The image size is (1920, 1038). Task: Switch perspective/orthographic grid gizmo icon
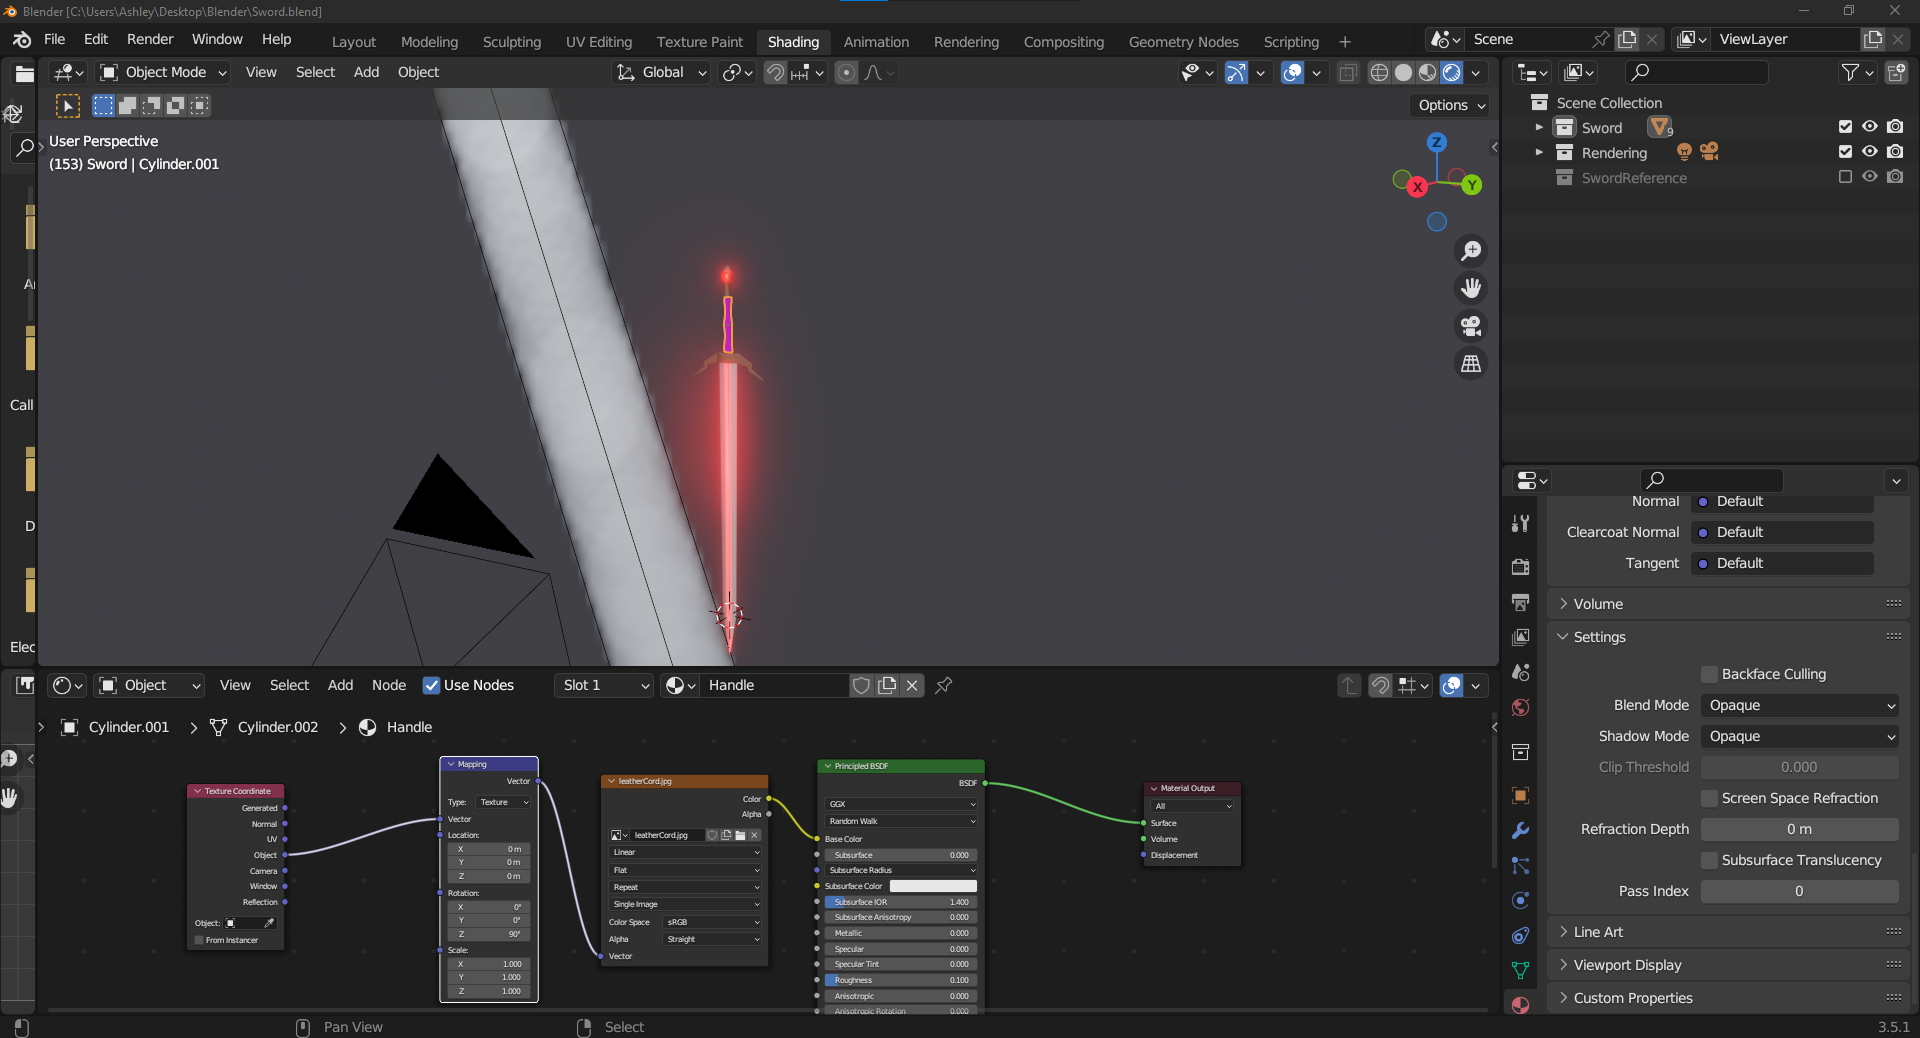click(x=1471, y=365)
